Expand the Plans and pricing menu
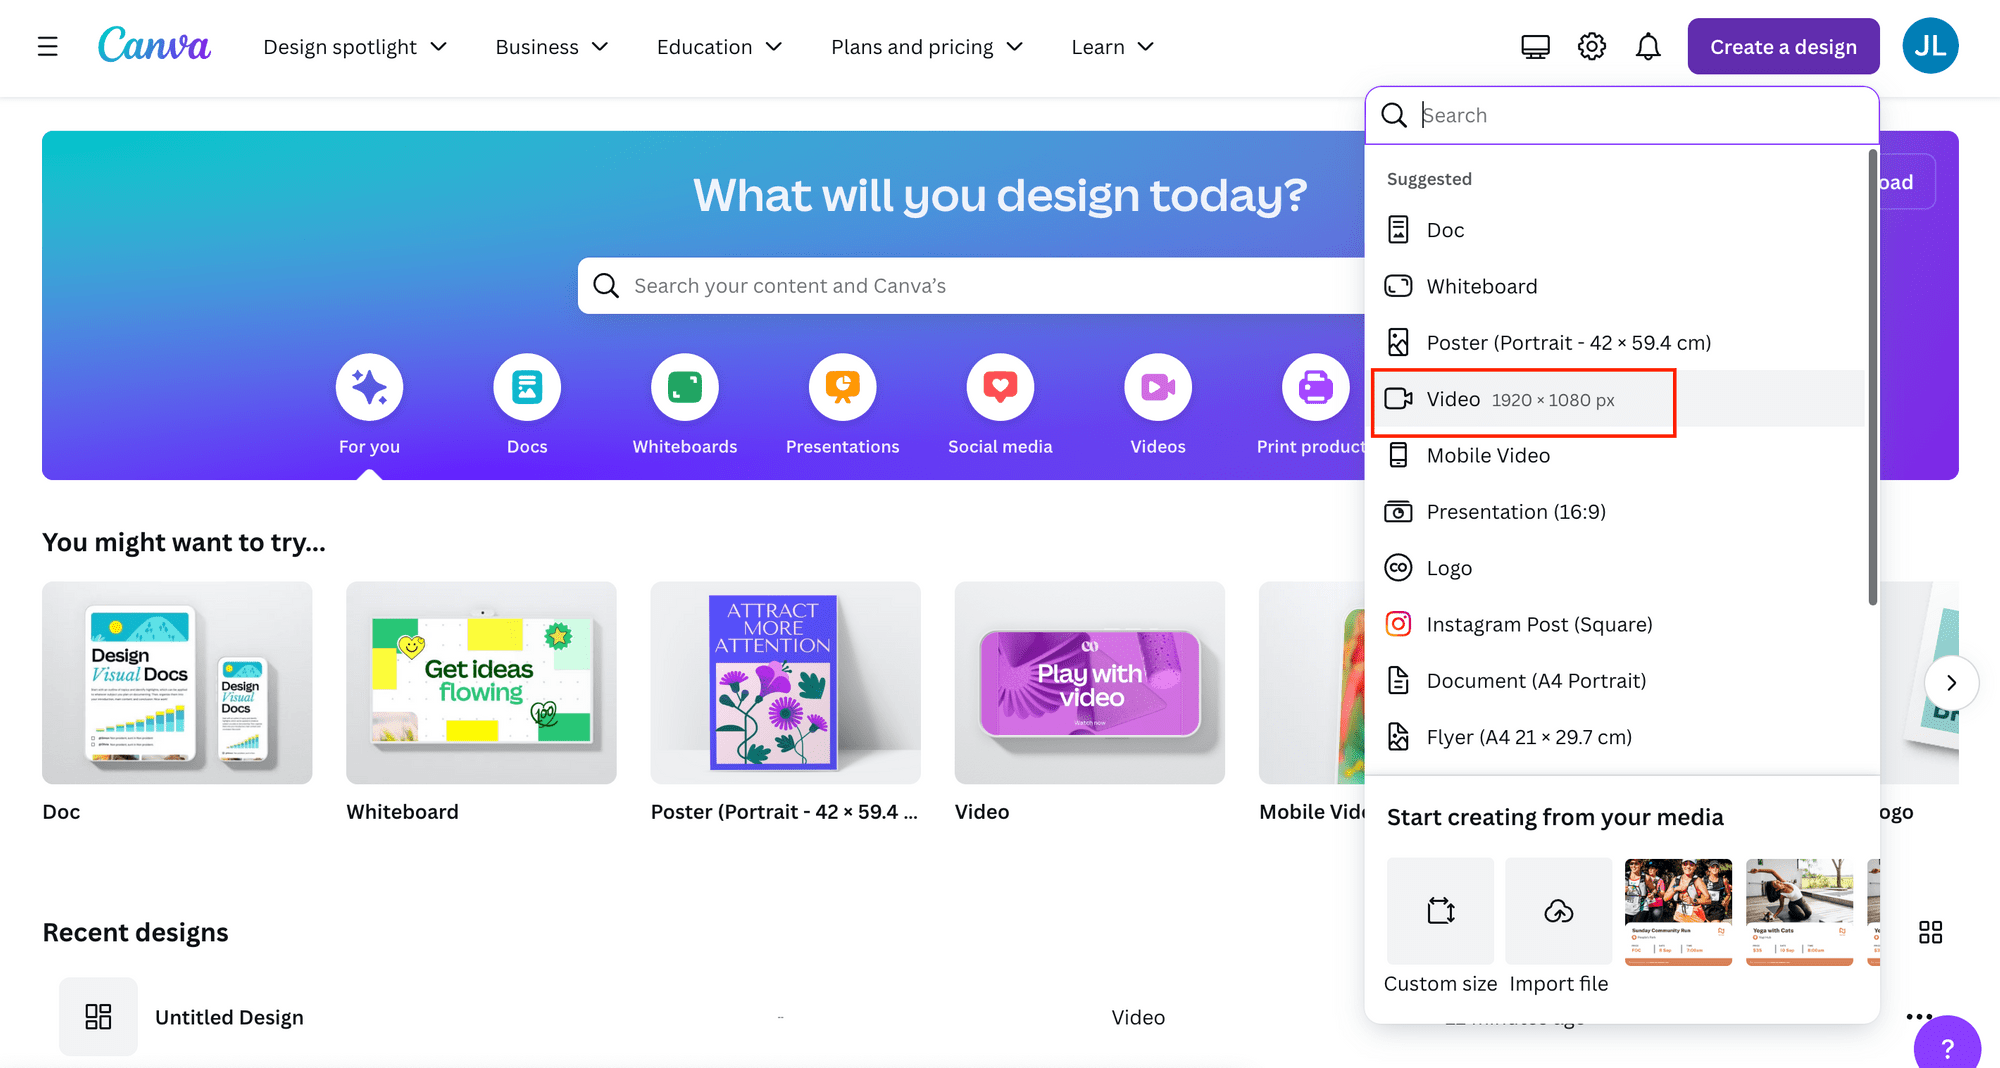2000x1068 pixels. pyautogui.click(x=927, y=47)
